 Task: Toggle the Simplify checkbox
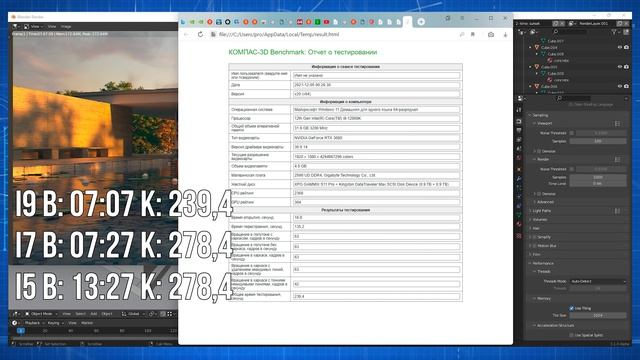pyautogui.click(x=535, y=237)
